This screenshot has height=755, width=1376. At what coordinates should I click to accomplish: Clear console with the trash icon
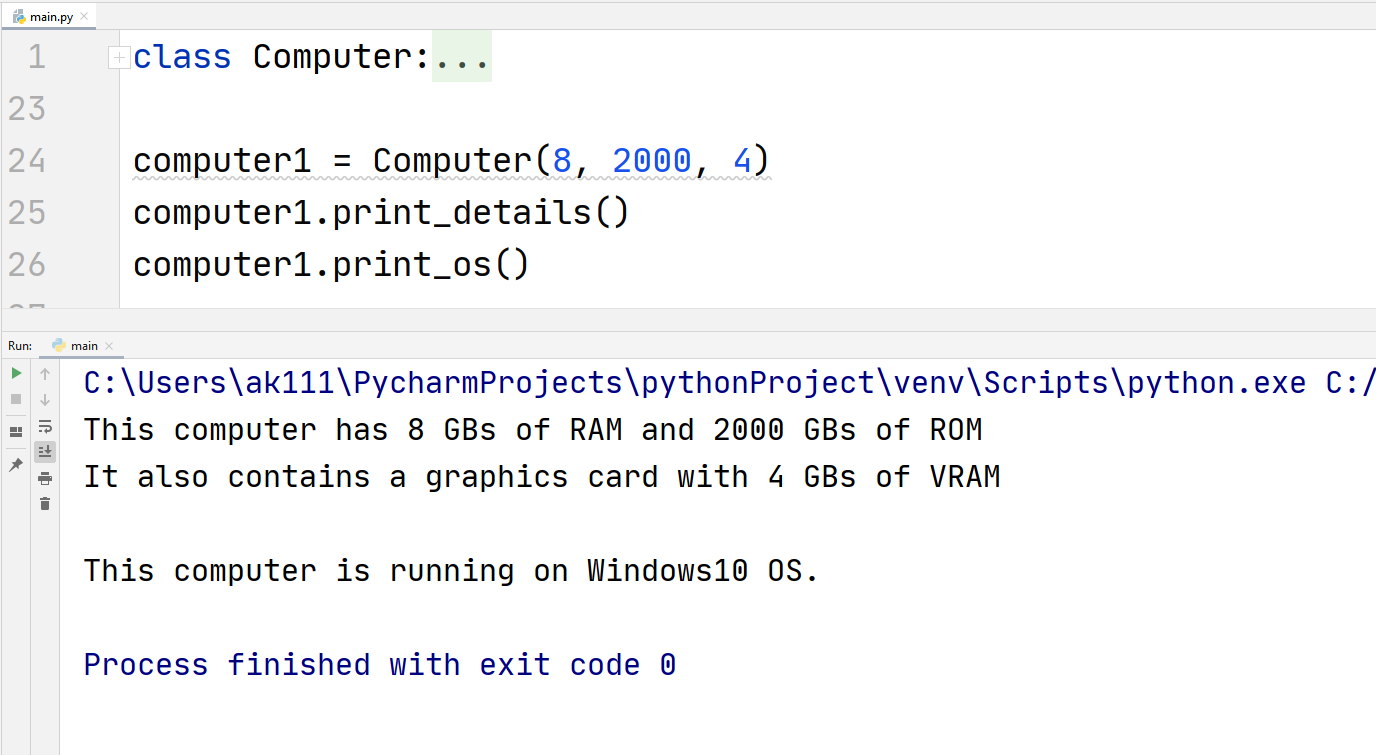coord(45,504)
